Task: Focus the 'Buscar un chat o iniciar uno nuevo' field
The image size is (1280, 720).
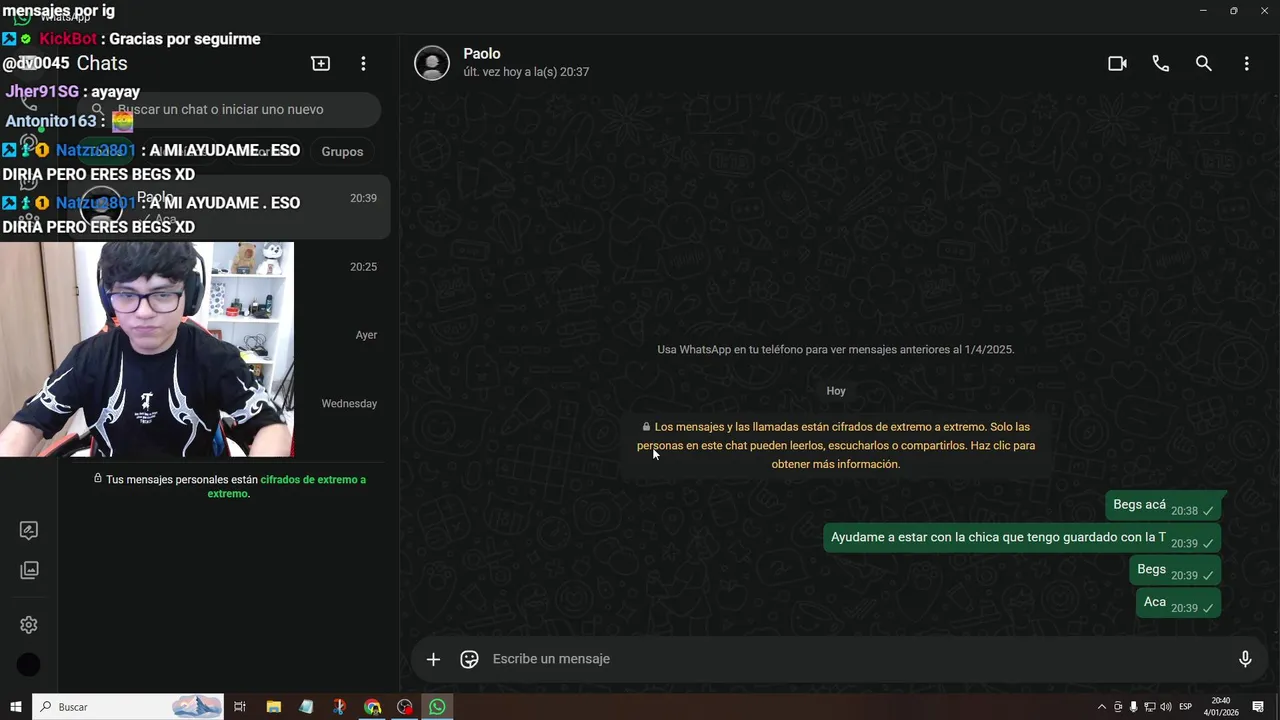Action: 230,110
